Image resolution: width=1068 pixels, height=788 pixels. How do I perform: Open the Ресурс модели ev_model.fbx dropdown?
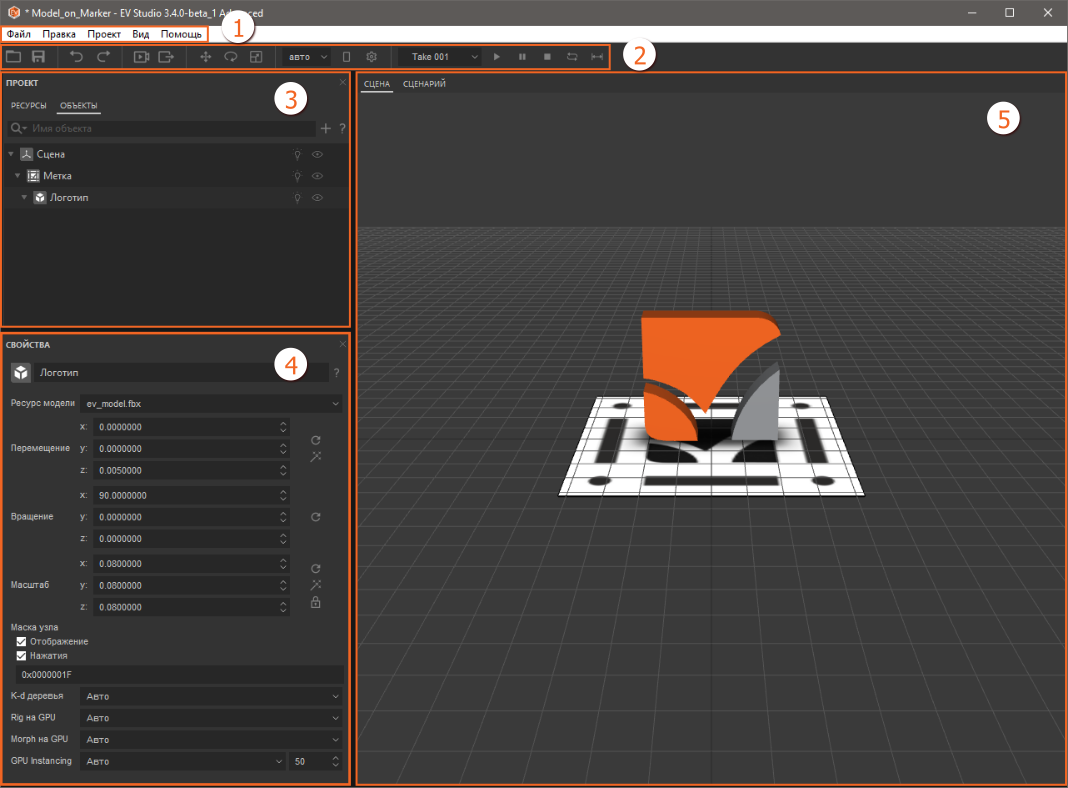click(x=210, y=403)
